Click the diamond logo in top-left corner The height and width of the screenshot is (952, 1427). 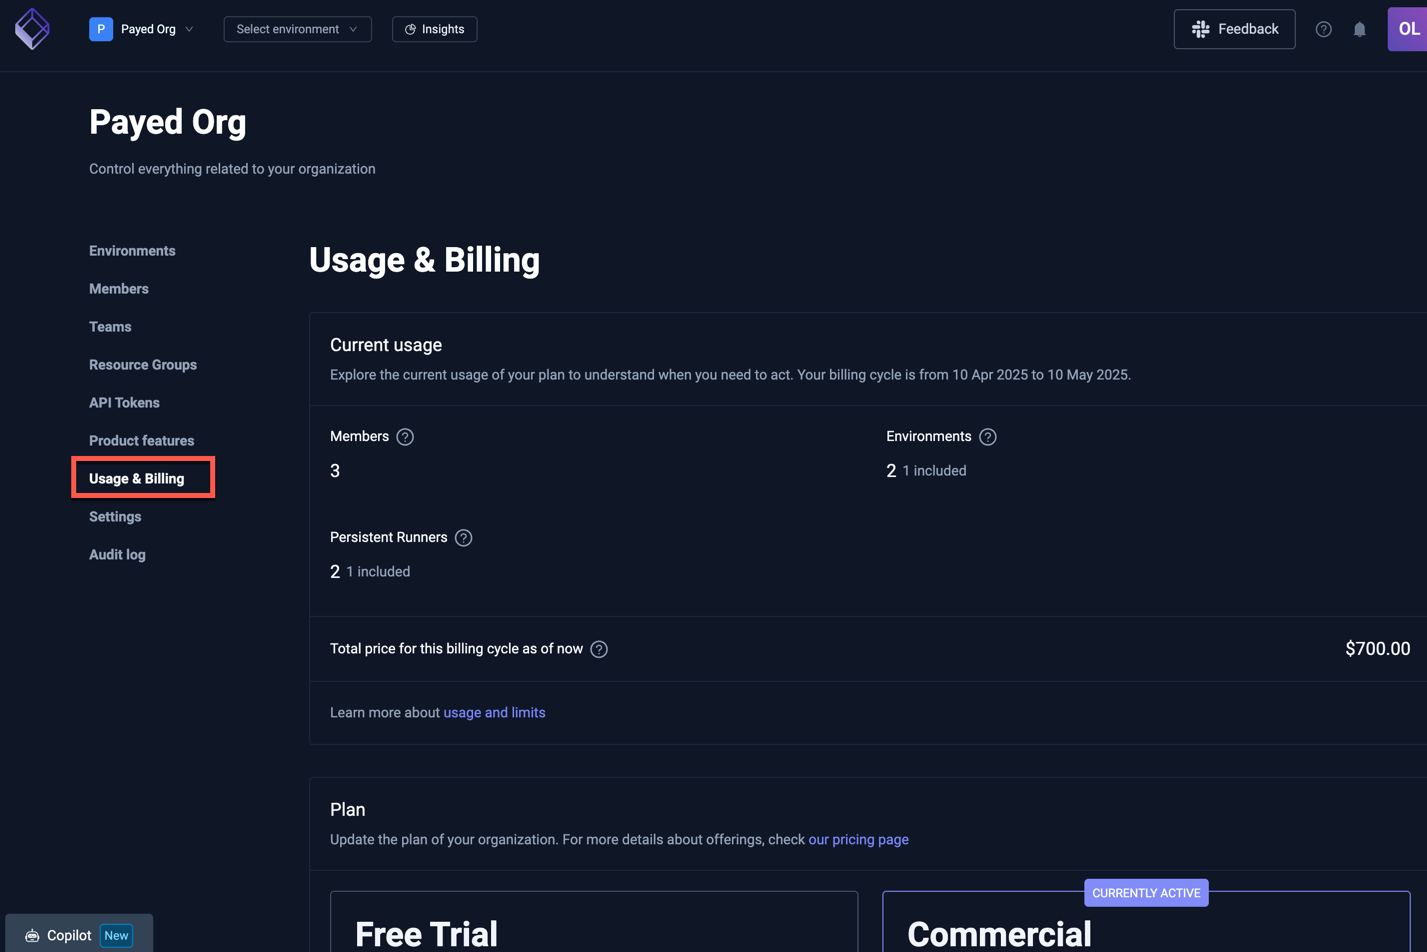click(32, 29)
